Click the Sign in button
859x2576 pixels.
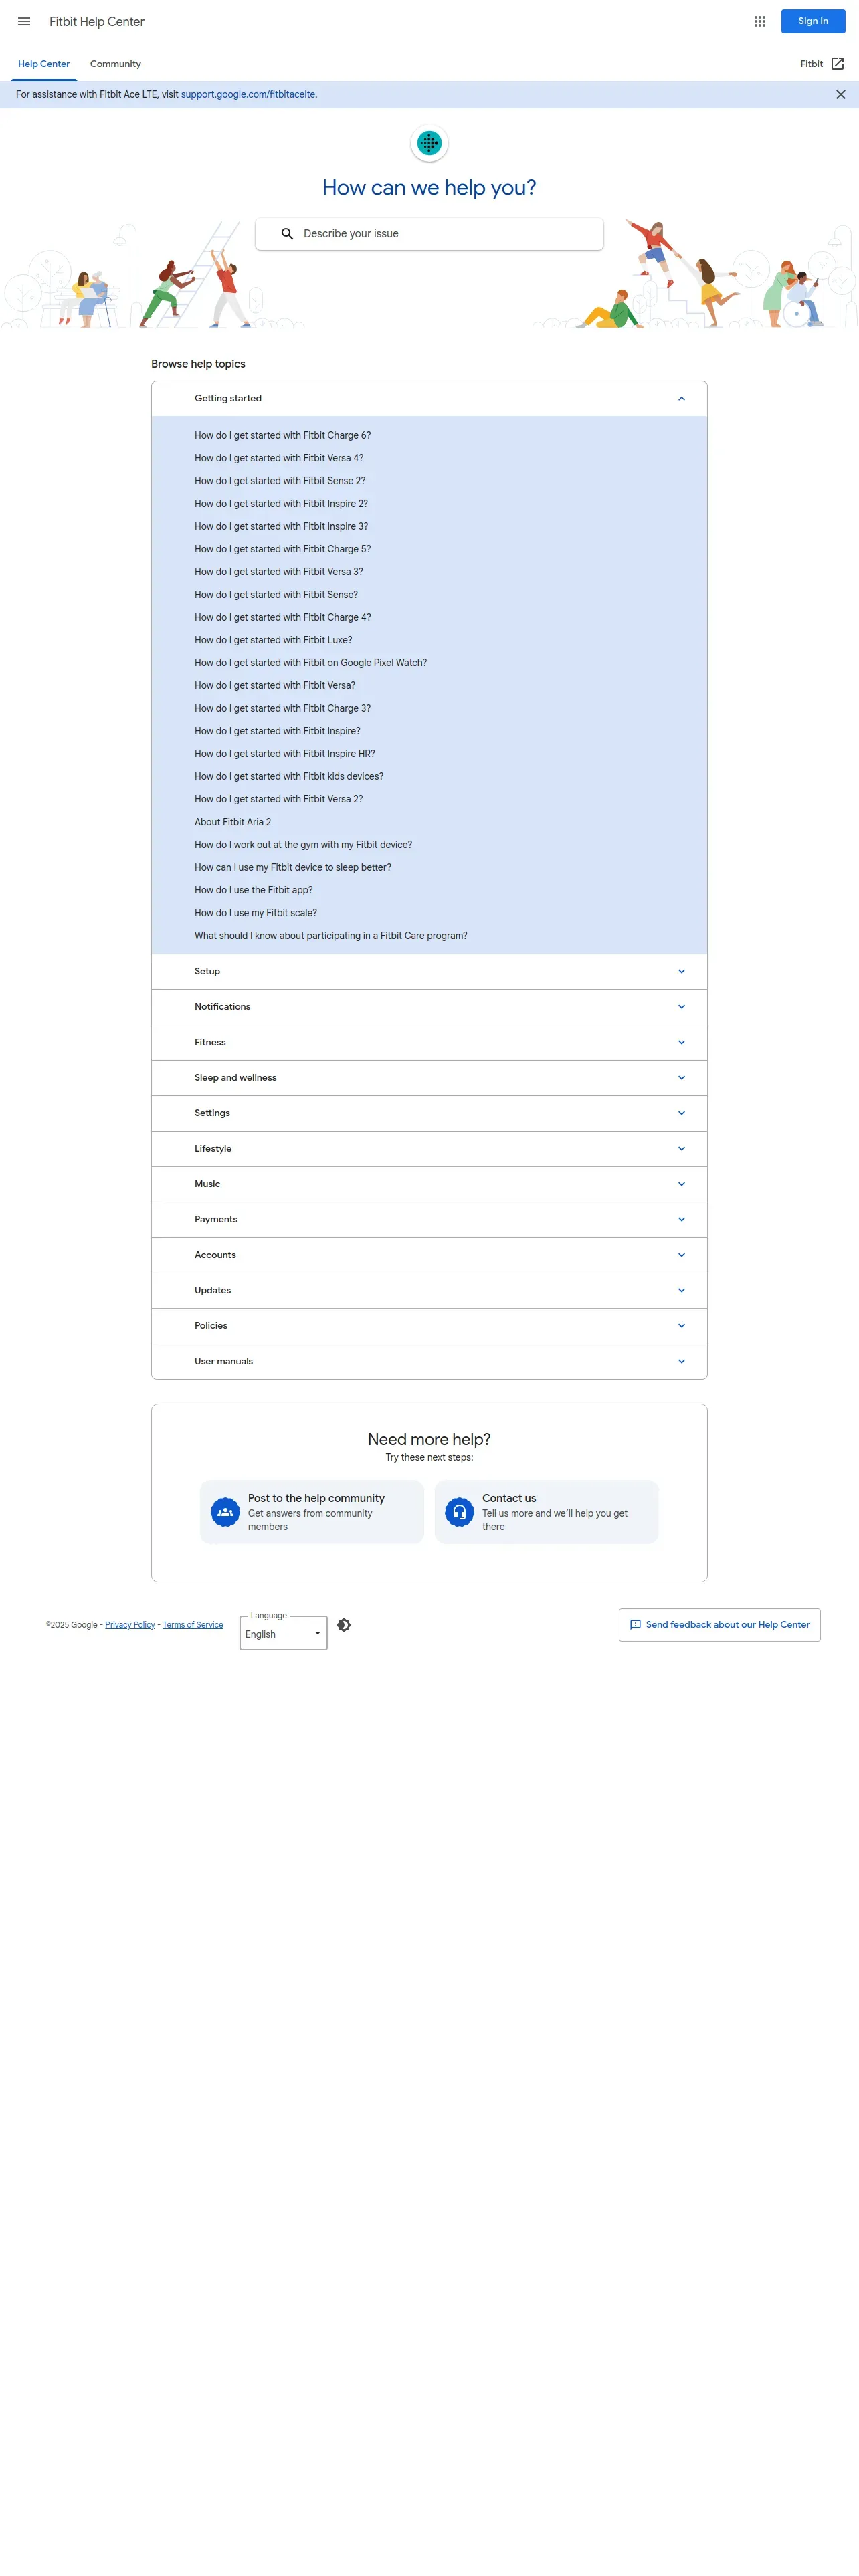tap(812, 22)
